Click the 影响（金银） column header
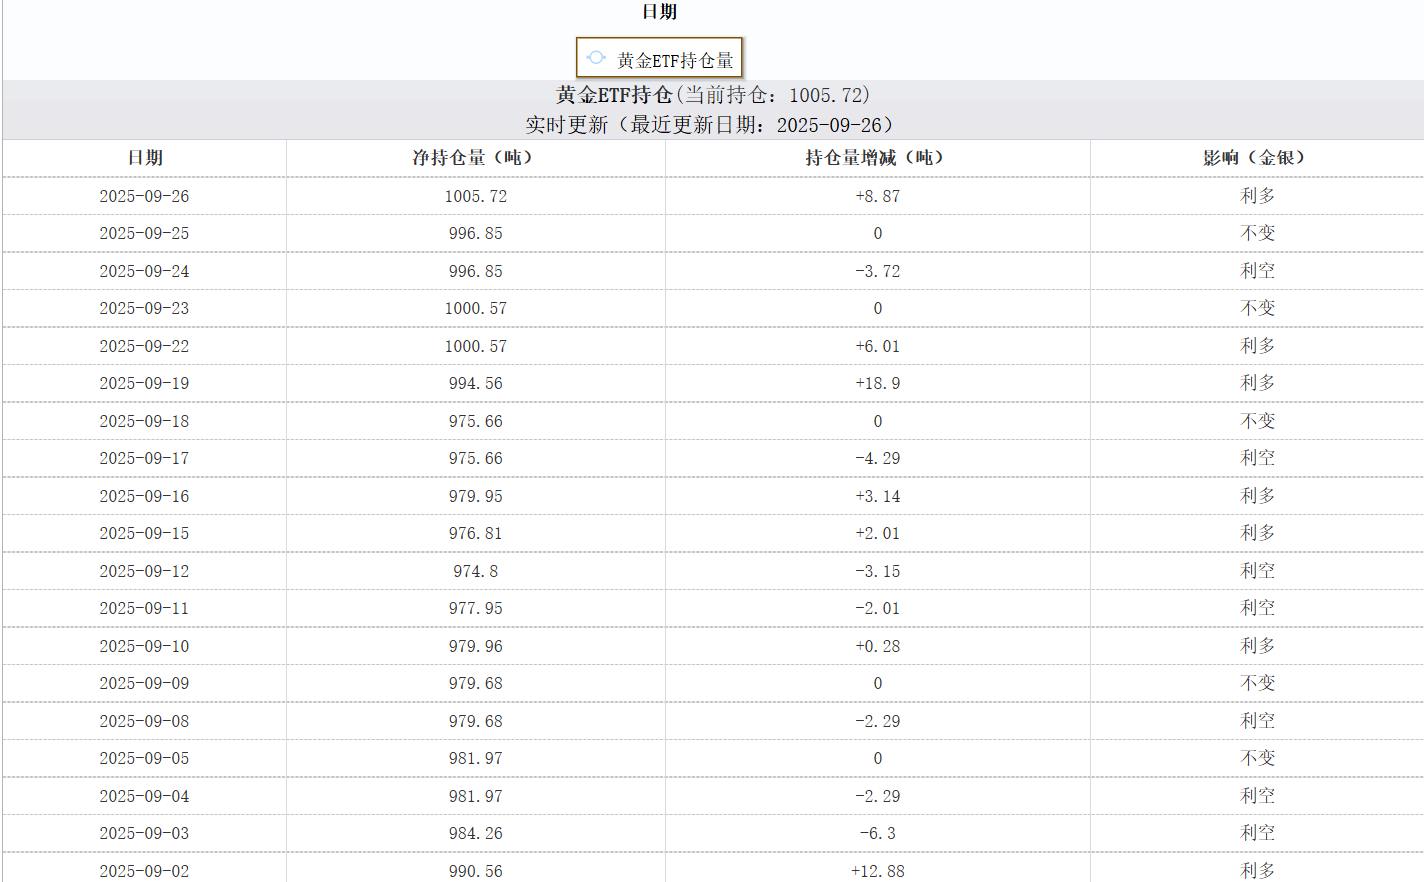Viewport: 1424px width, 882px height. pyautogui.click(x=1257, y=158)
